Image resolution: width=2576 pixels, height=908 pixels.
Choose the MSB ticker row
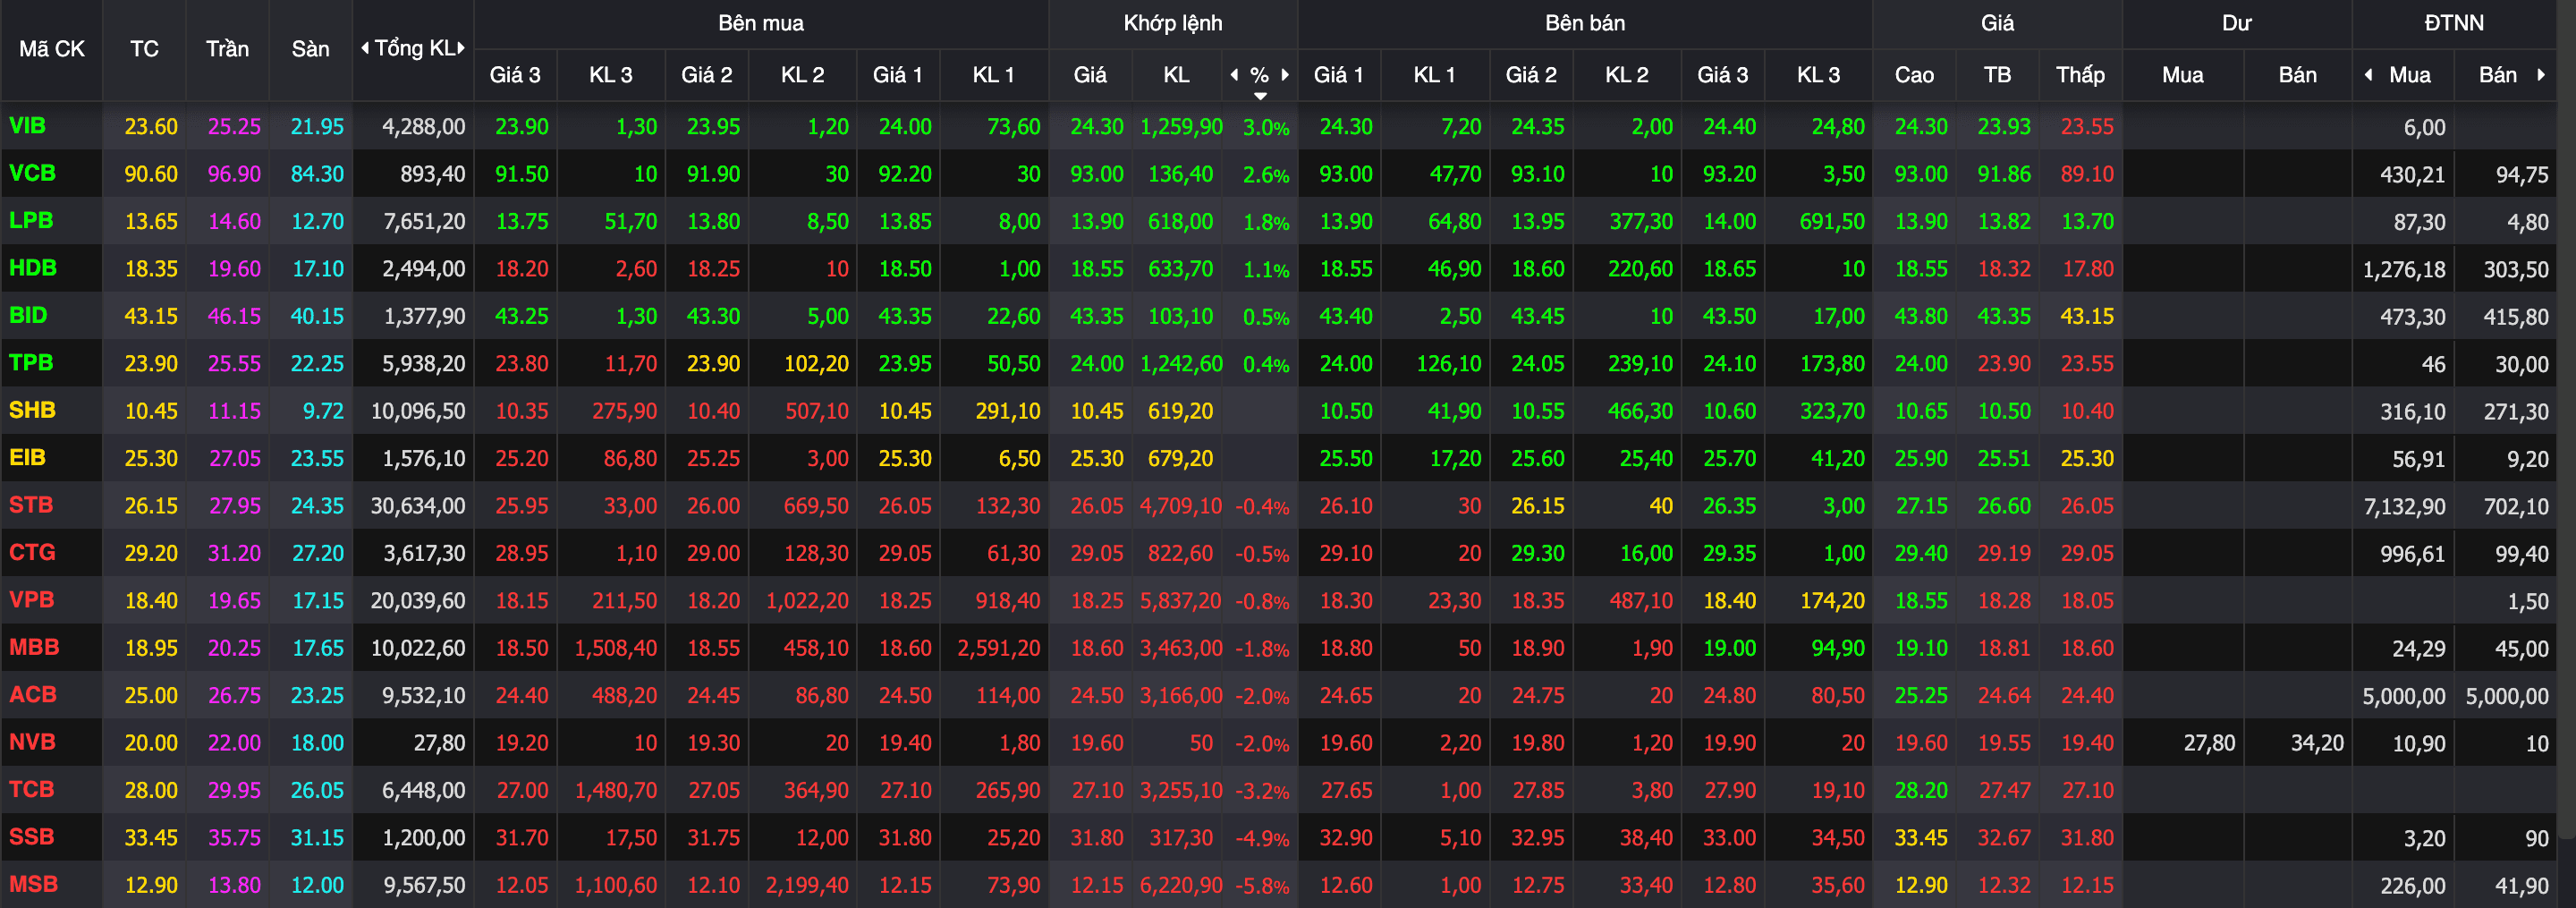[x=33, y=884]
